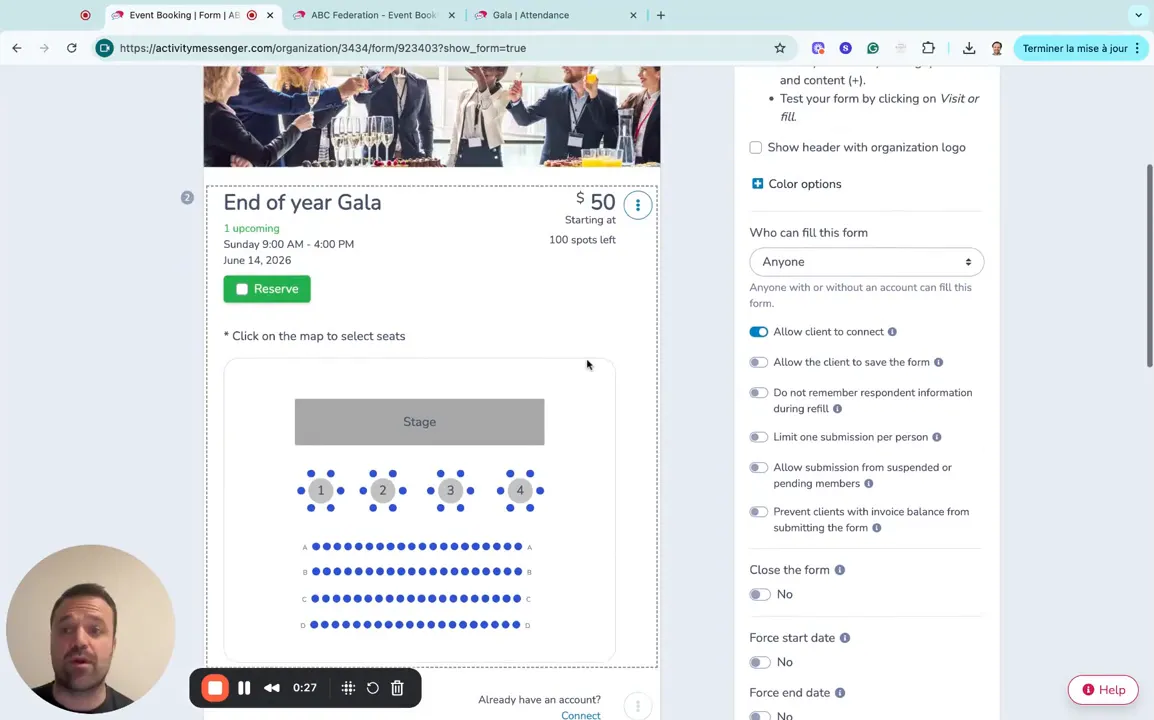Screen dimensions: 1154x720
Task: Discard the recording with the trash icon
Action: coord(397,687)
